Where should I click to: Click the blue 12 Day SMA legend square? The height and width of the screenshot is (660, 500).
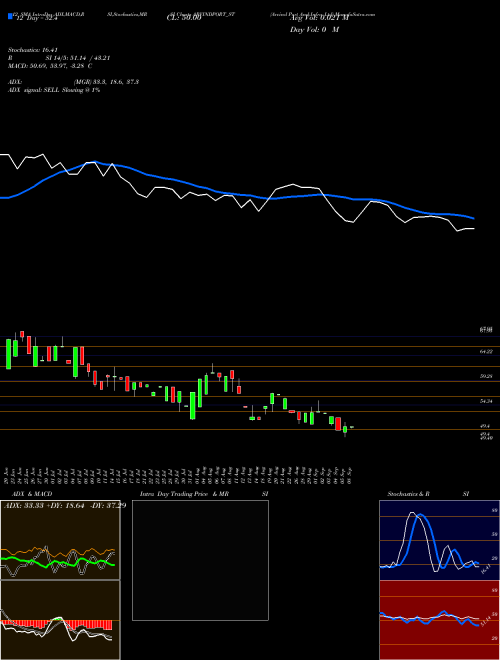[10, 17]
